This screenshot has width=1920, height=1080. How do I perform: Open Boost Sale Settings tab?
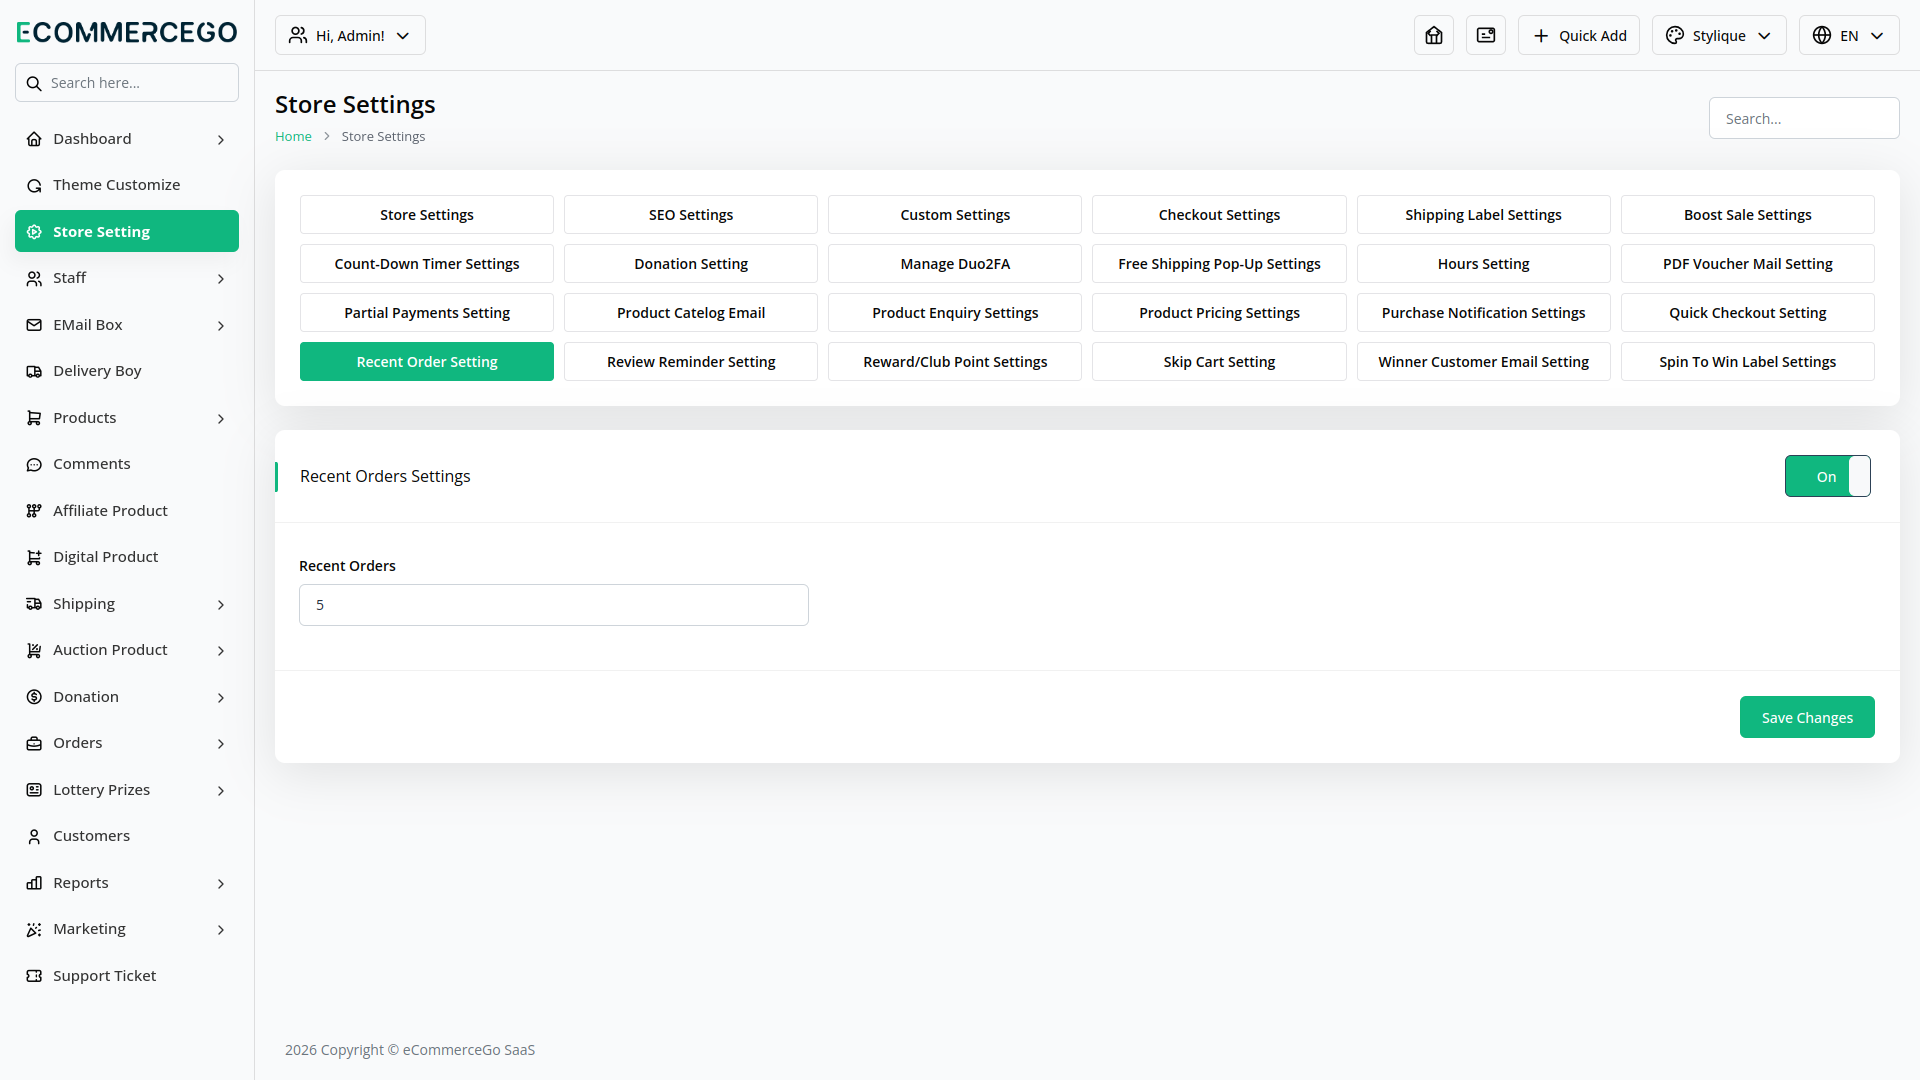1748,215
